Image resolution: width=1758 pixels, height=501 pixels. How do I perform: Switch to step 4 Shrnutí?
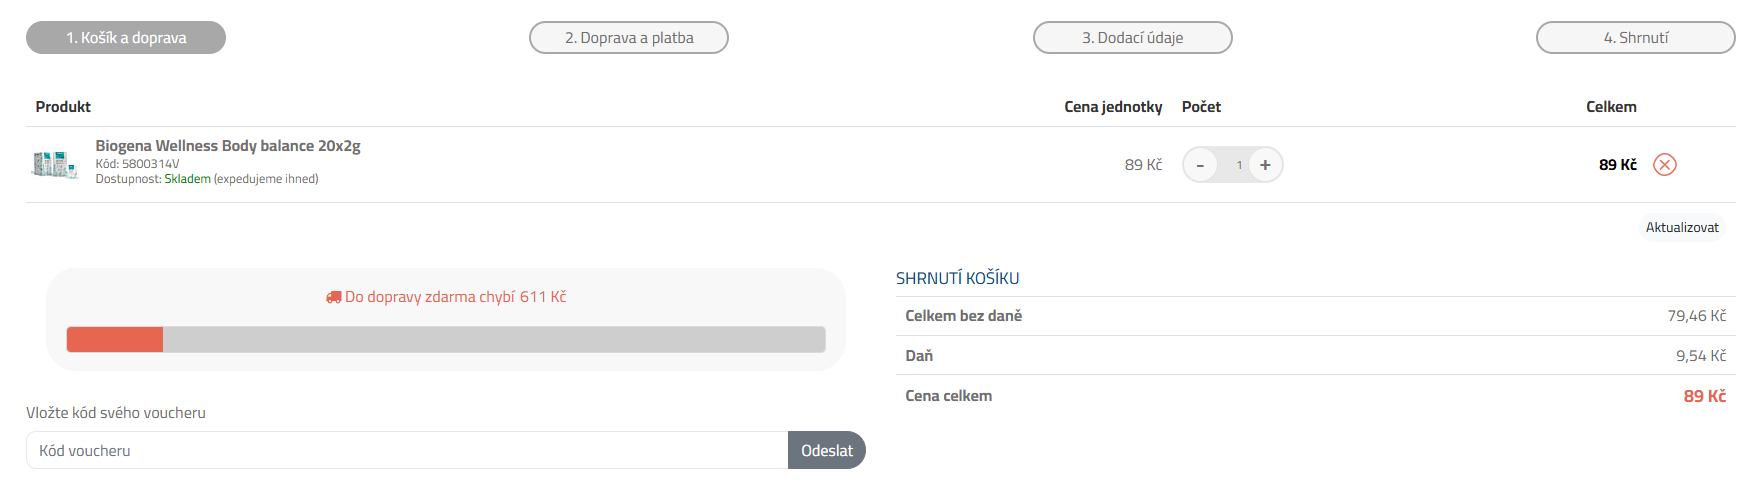pos(1635,38)
